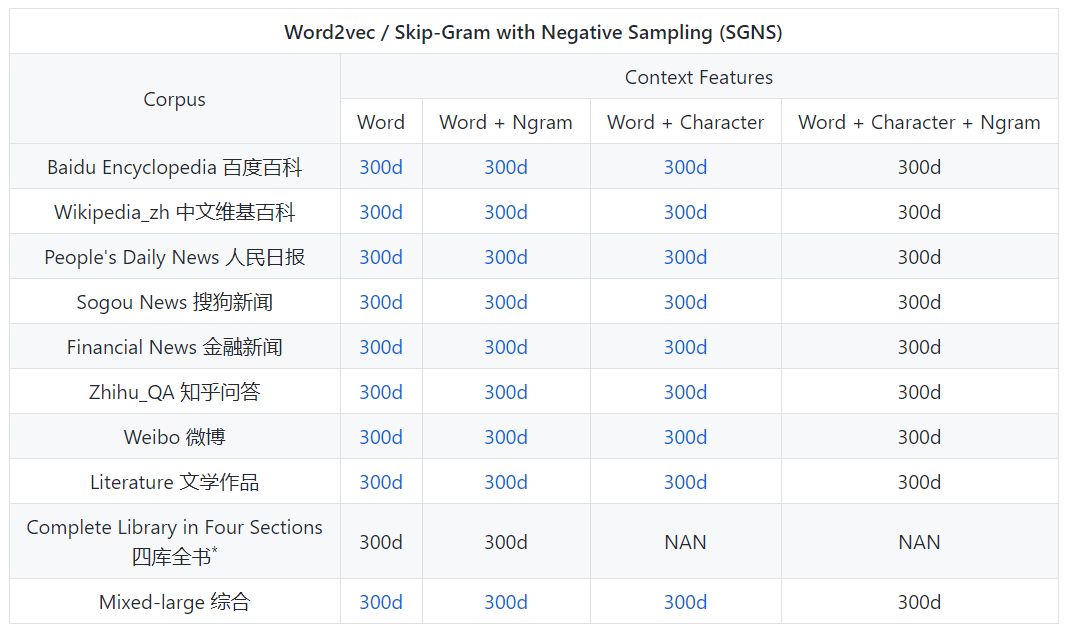Click Complete Library Word 300d cell

point(381,542)
